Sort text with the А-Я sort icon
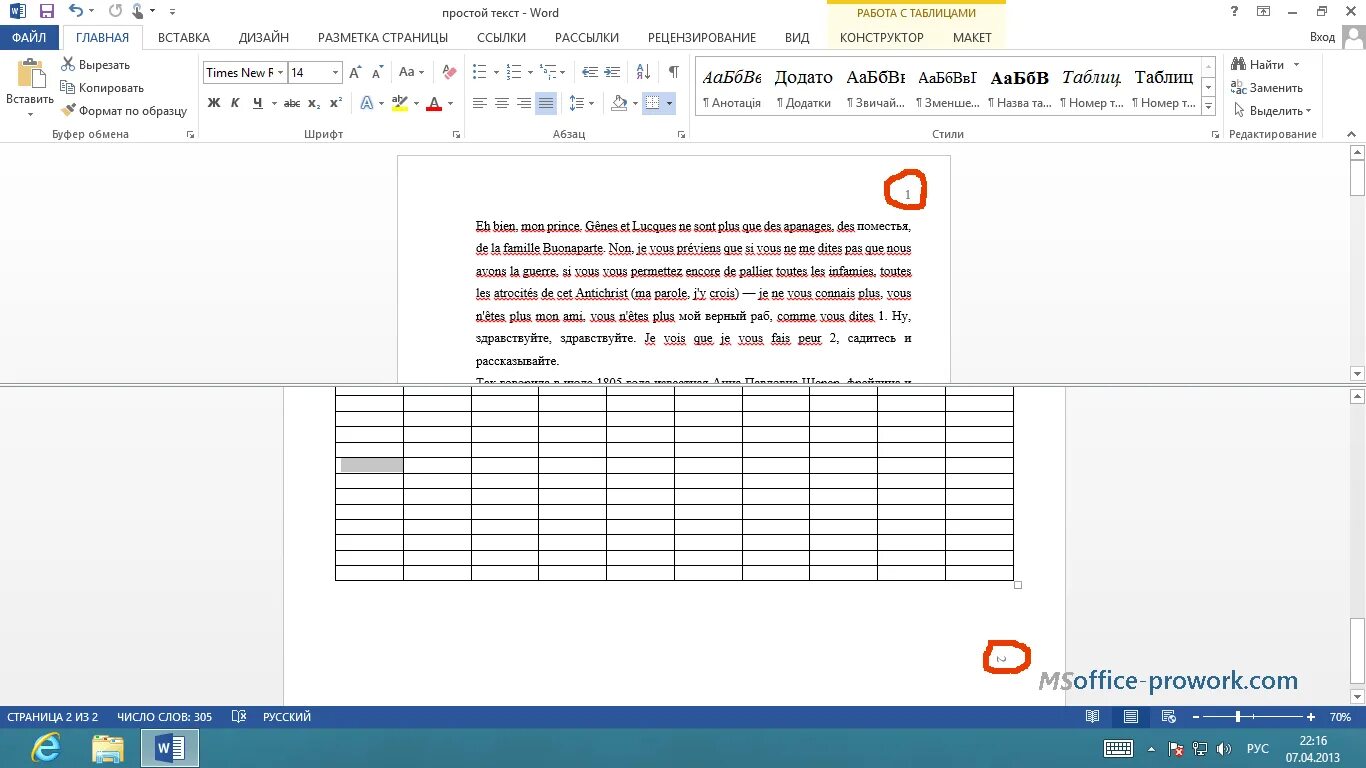Viewport: 1366px width, 768px height. [x=643, y=73]
